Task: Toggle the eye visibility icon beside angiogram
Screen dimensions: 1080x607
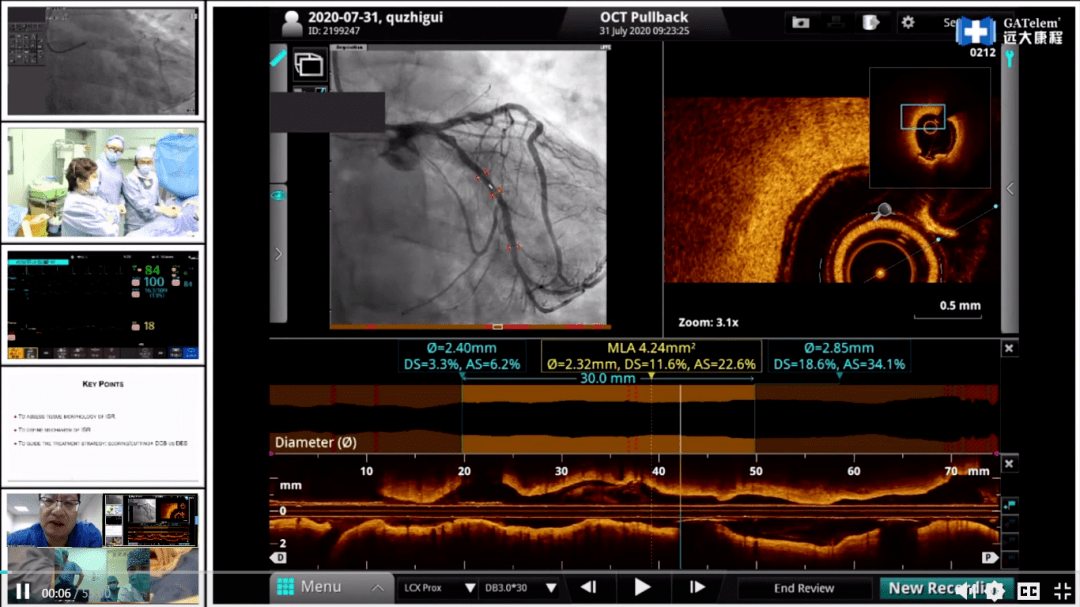Action: click(278, 196)
